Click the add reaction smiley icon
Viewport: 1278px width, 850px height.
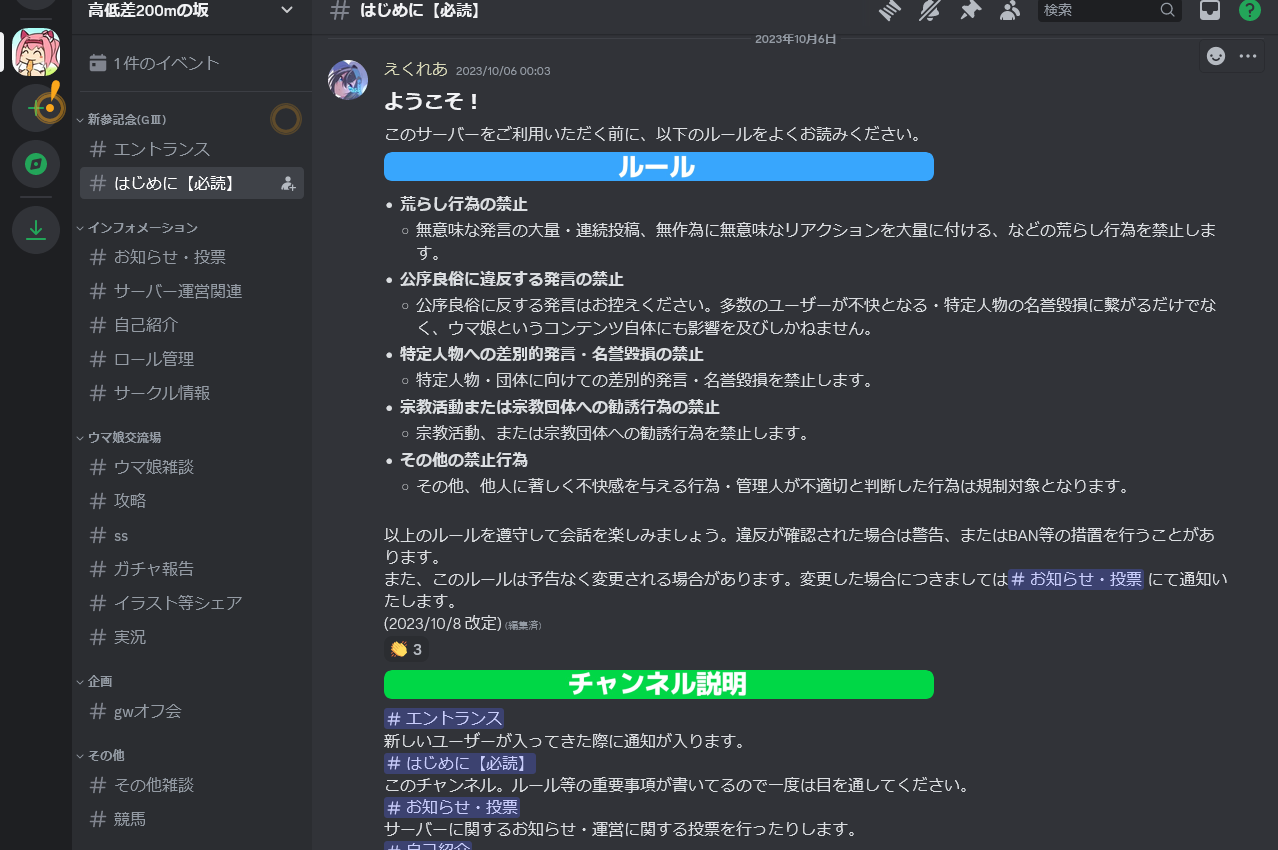point(1216,56)
